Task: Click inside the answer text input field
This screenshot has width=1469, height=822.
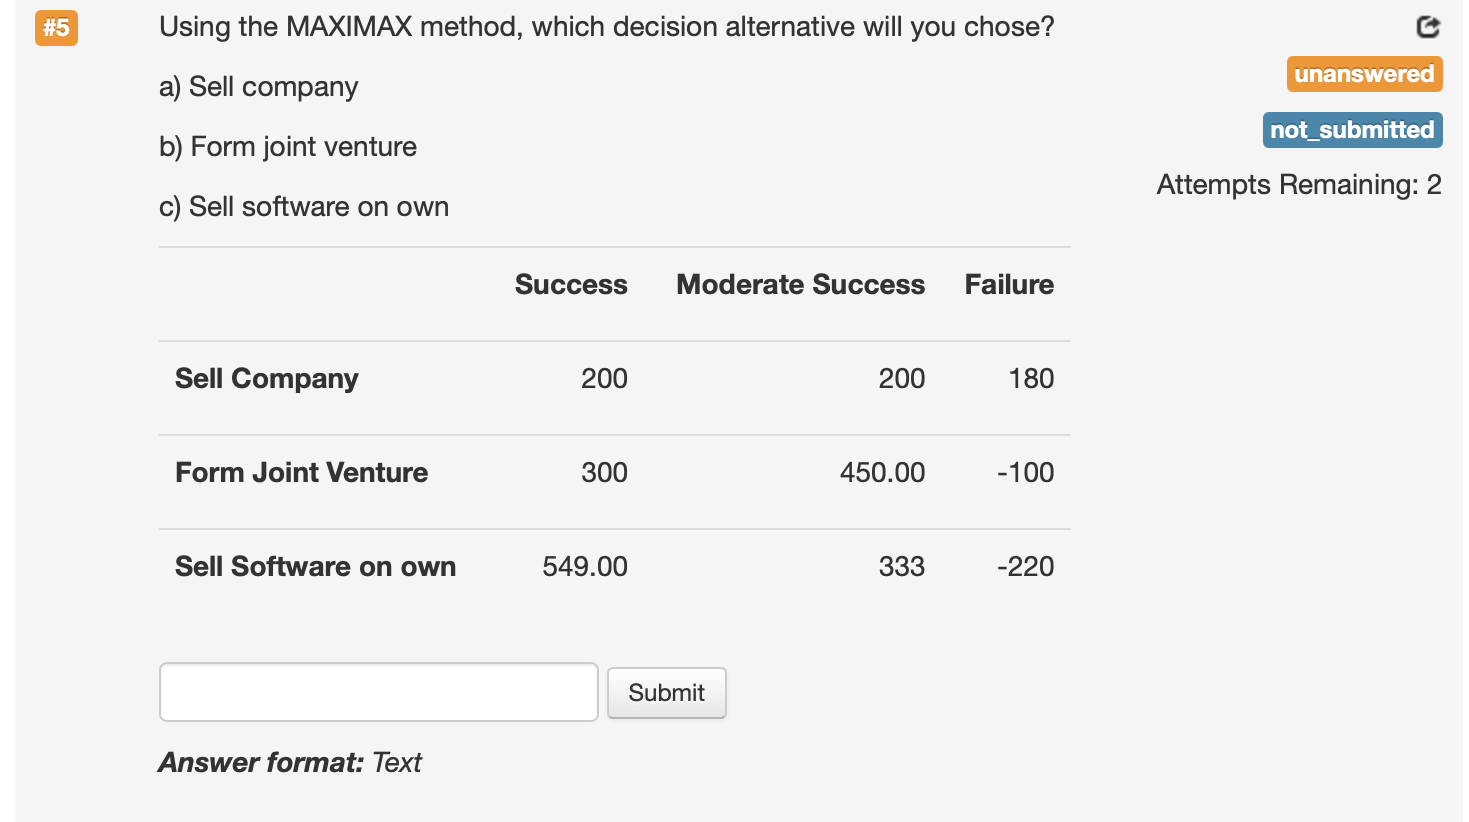Action: pyautogui.click(x=378, y=691)
